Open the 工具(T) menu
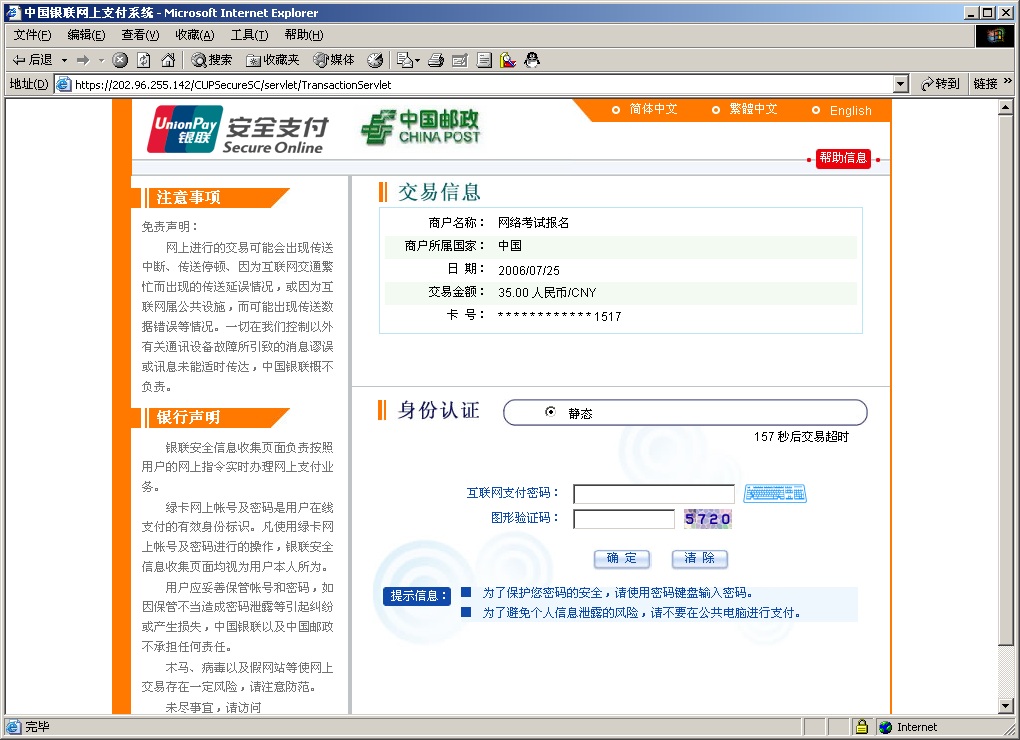Viewport: 1020px width, 740px height. click(249, 35)
